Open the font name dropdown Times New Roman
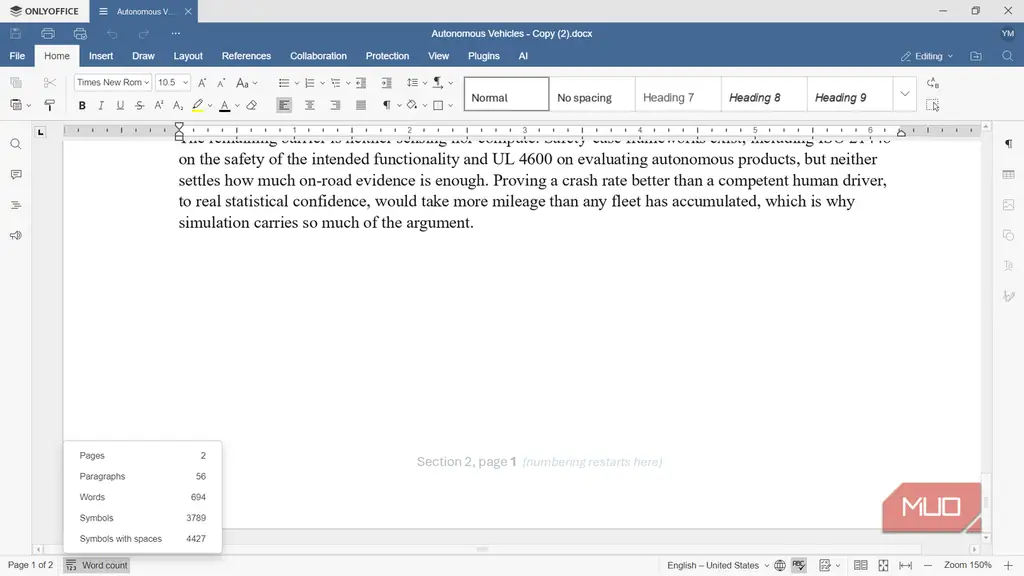 113,82
